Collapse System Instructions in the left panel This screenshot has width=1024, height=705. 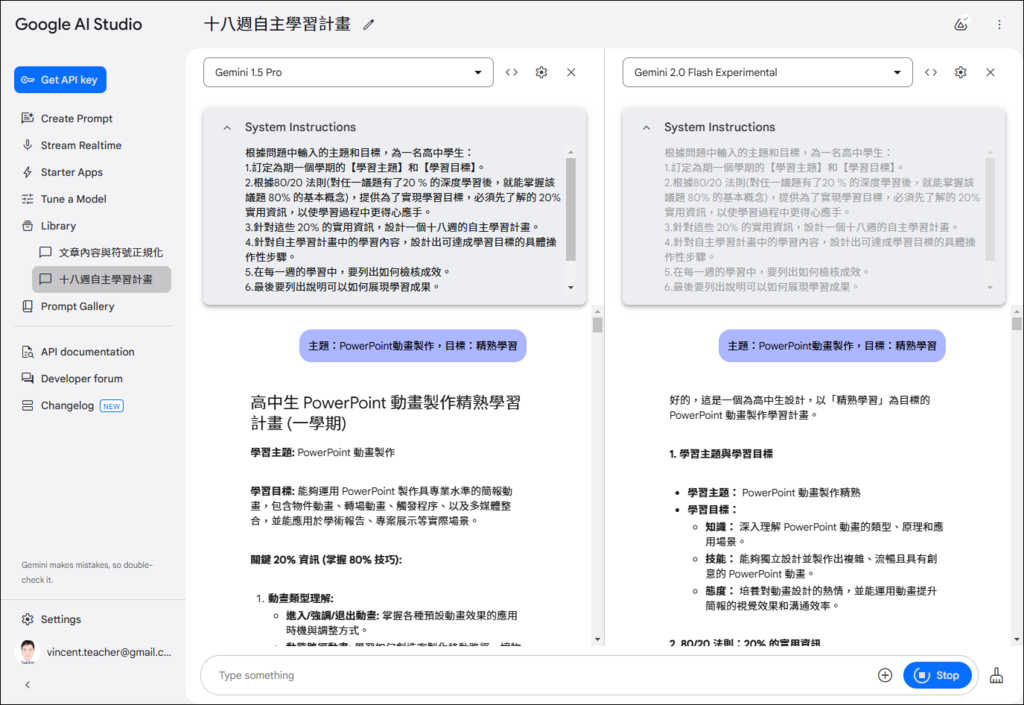tap(227, 127)
